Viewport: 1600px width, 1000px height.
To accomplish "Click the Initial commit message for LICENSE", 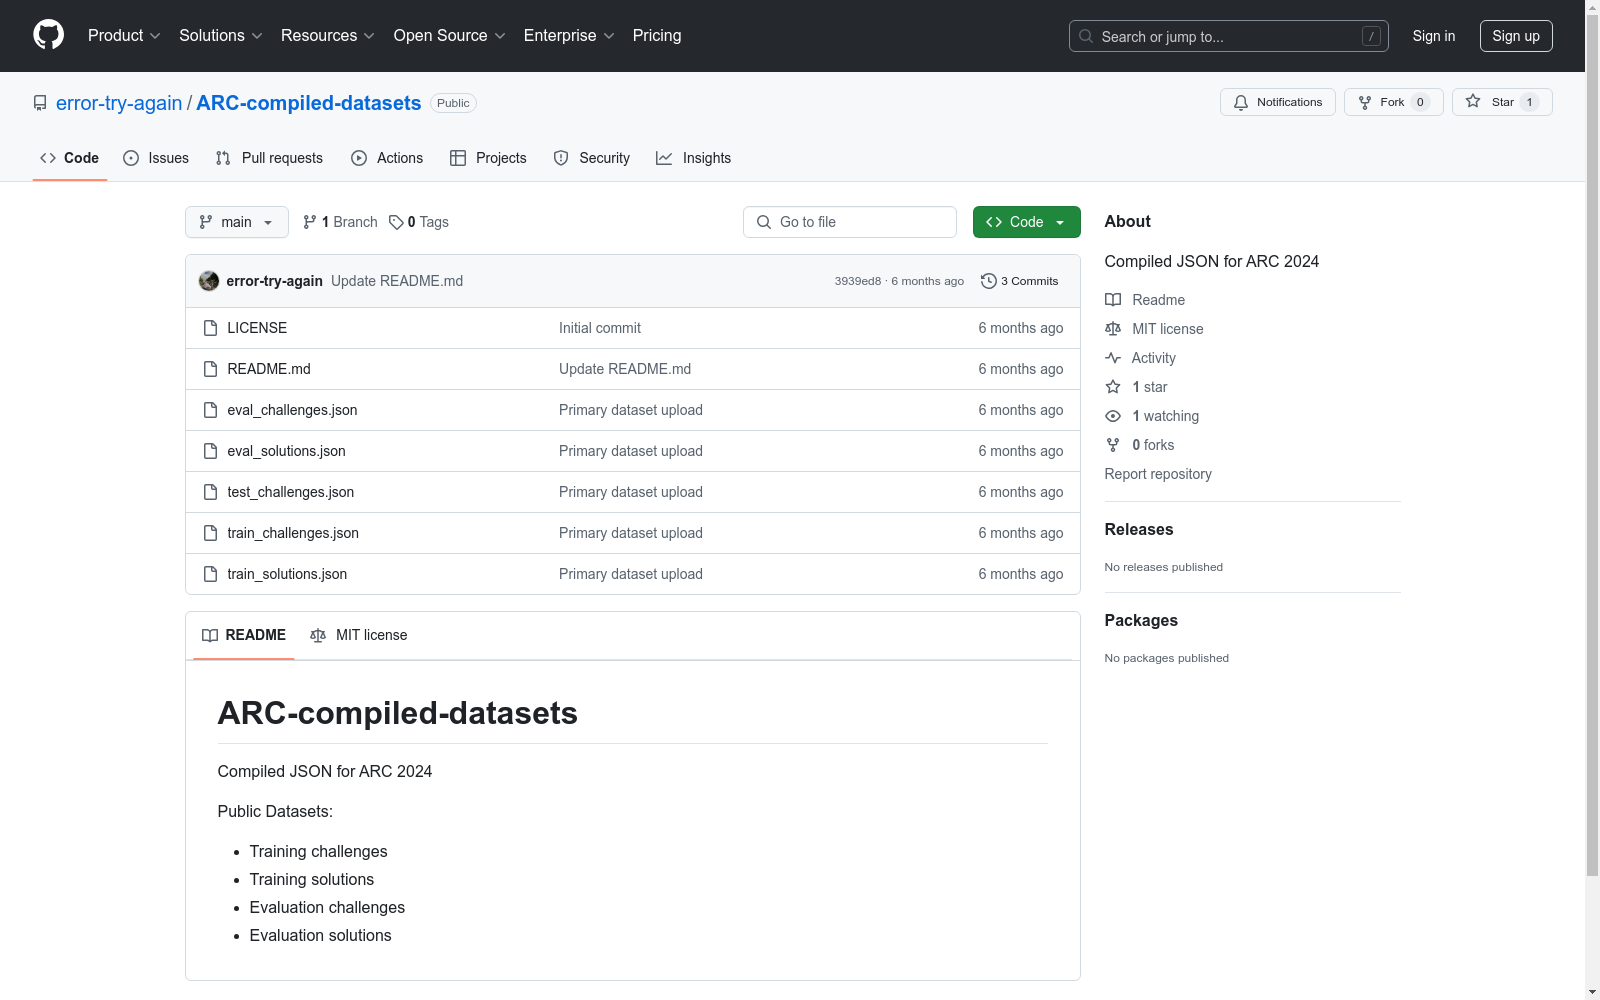I will [600, 328].
